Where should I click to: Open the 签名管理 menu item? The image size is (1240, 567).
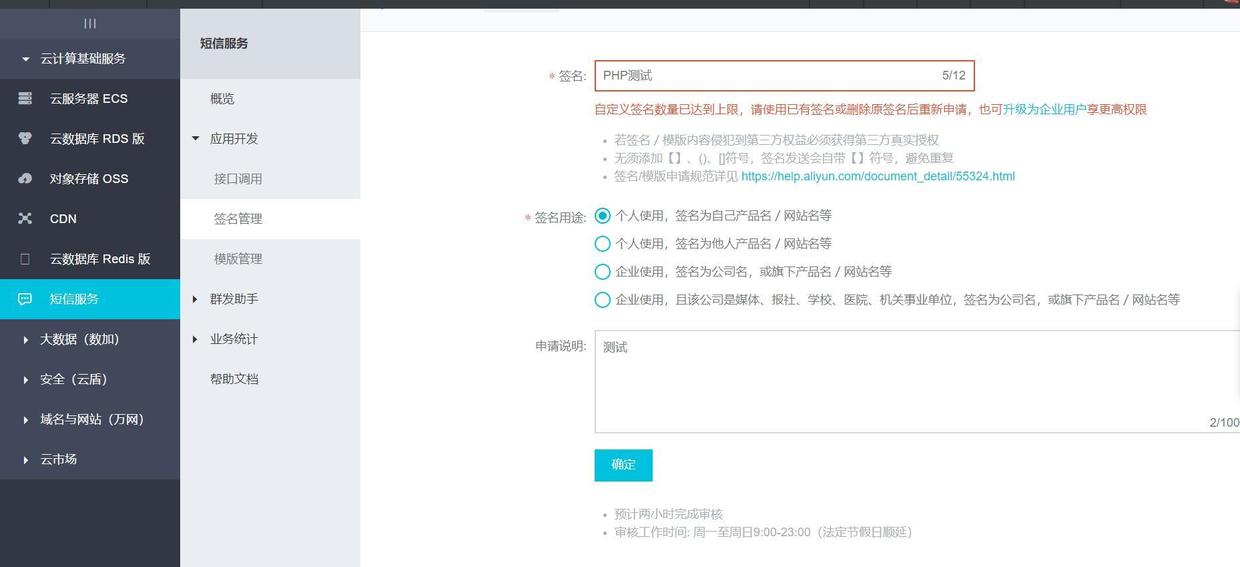270,218
